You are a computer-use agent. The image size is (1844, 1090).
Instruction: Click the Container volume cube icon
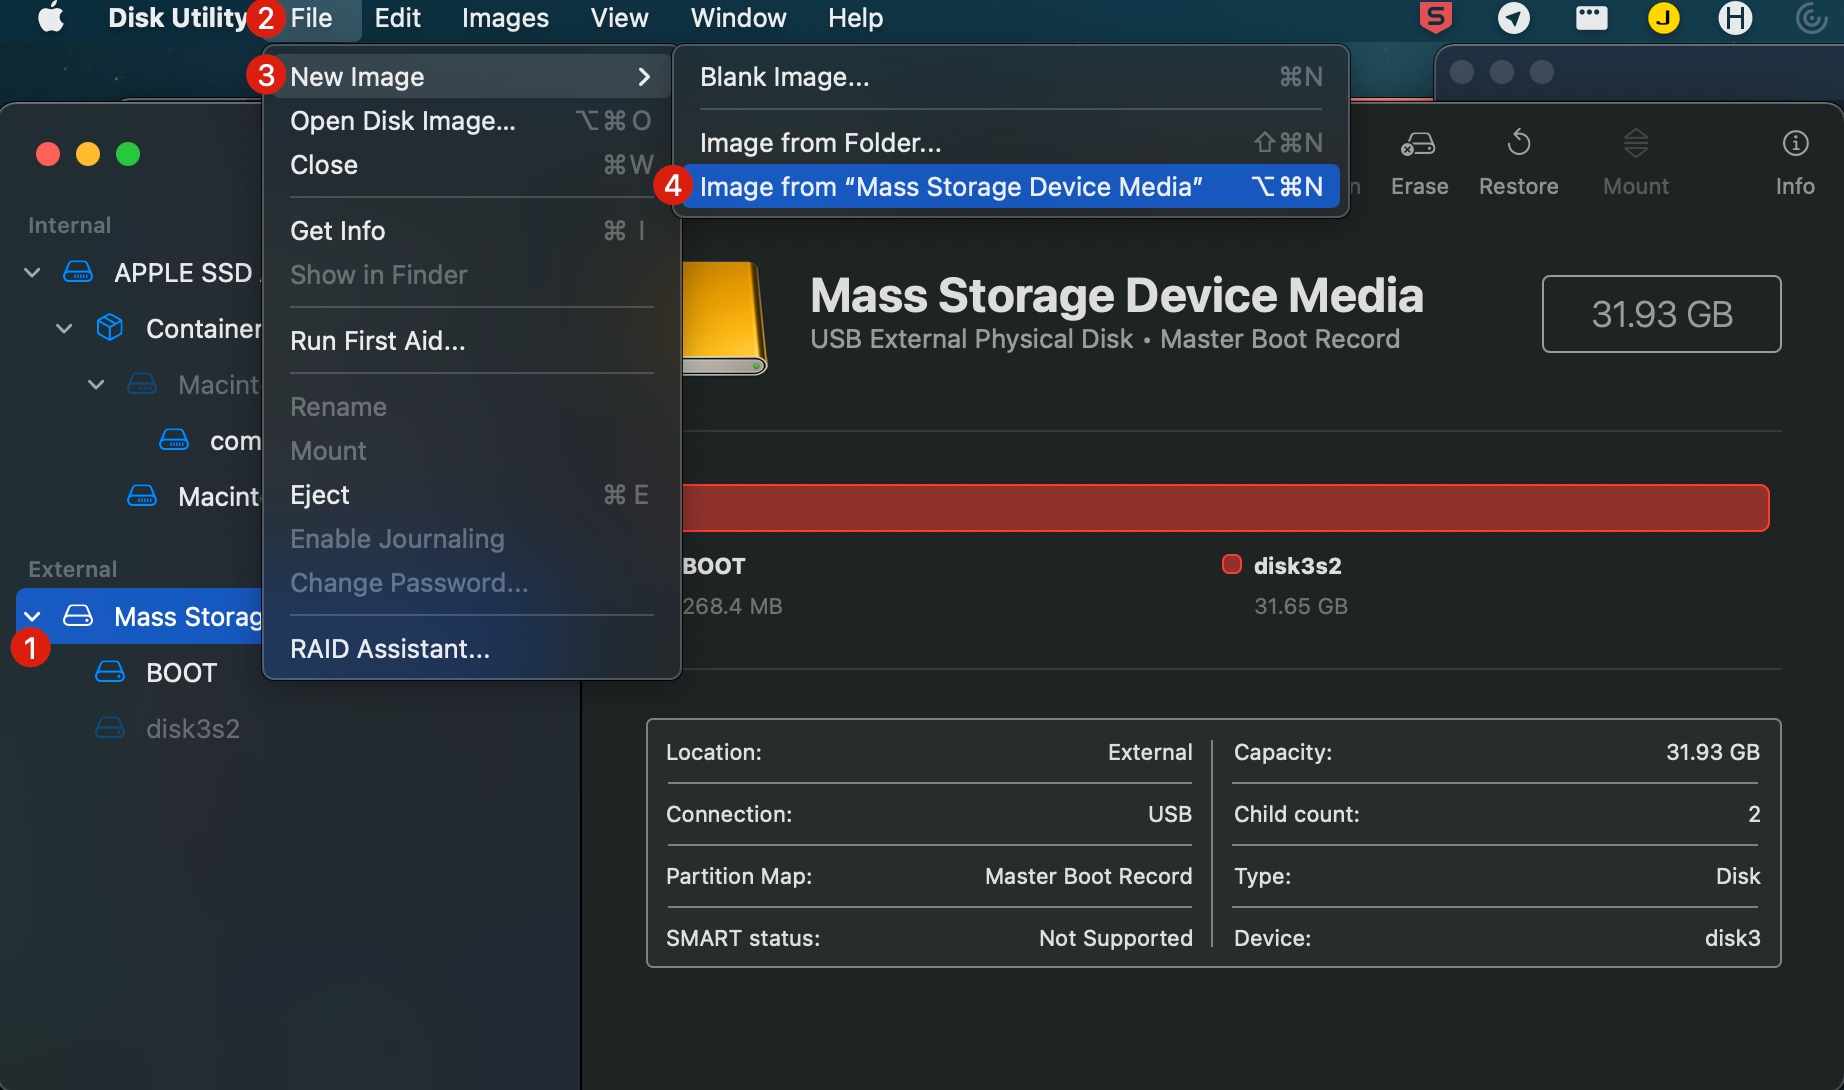110,328
